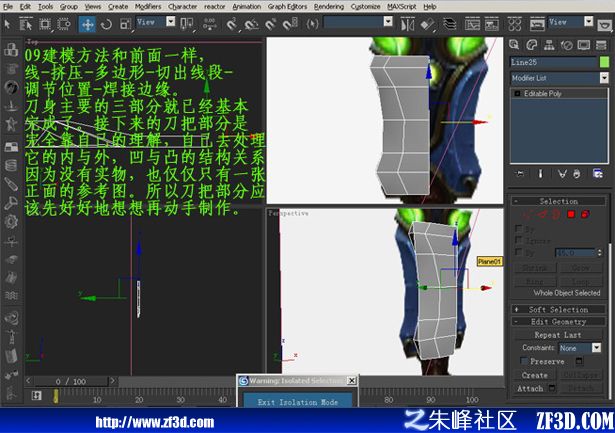
Task: Click Configure Modifier Sets icon
Action: pos(598,173)
